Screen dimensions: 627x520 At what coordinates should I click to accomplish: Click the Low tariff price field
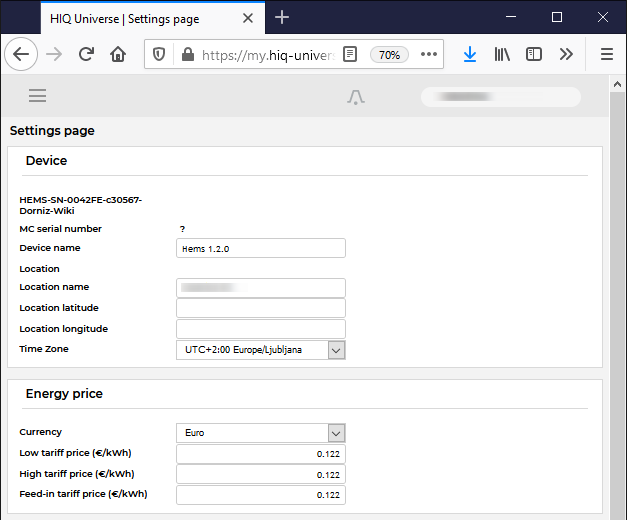tap(260, 454)
